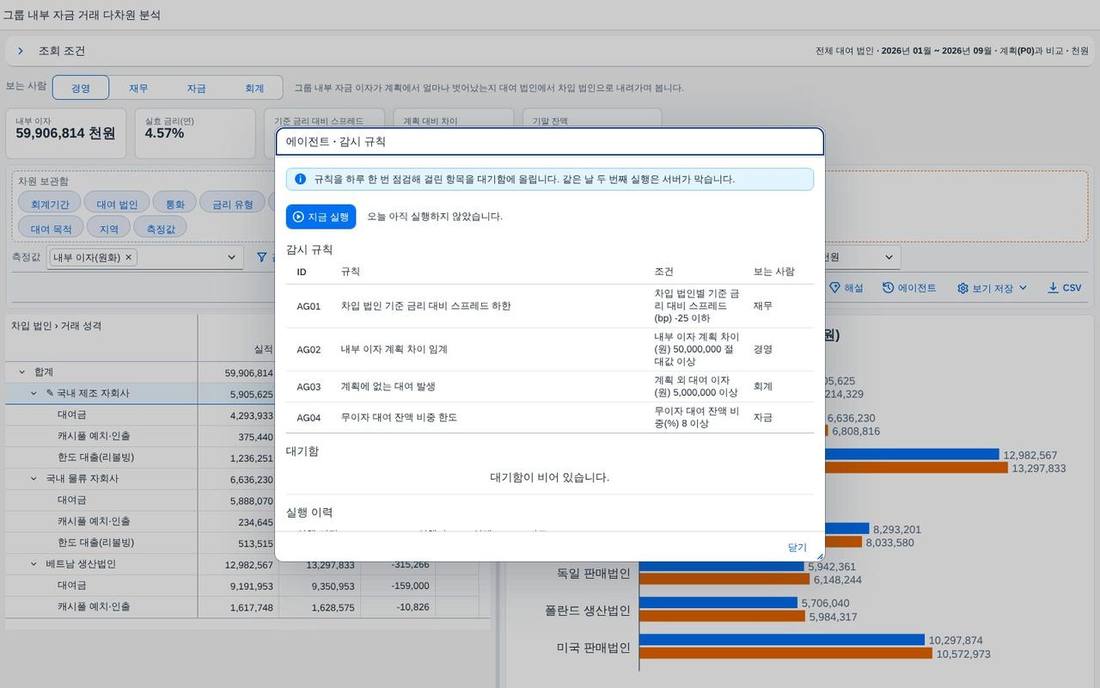Close the dialog with 닫기
Screen dimensions: 1100x688
[x=797, y=547]
